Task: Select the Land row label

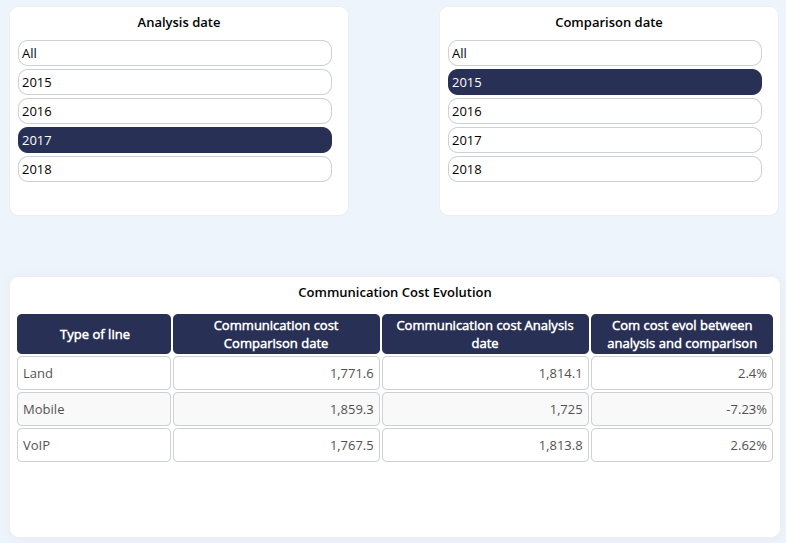Action: (x=94, y=373)
